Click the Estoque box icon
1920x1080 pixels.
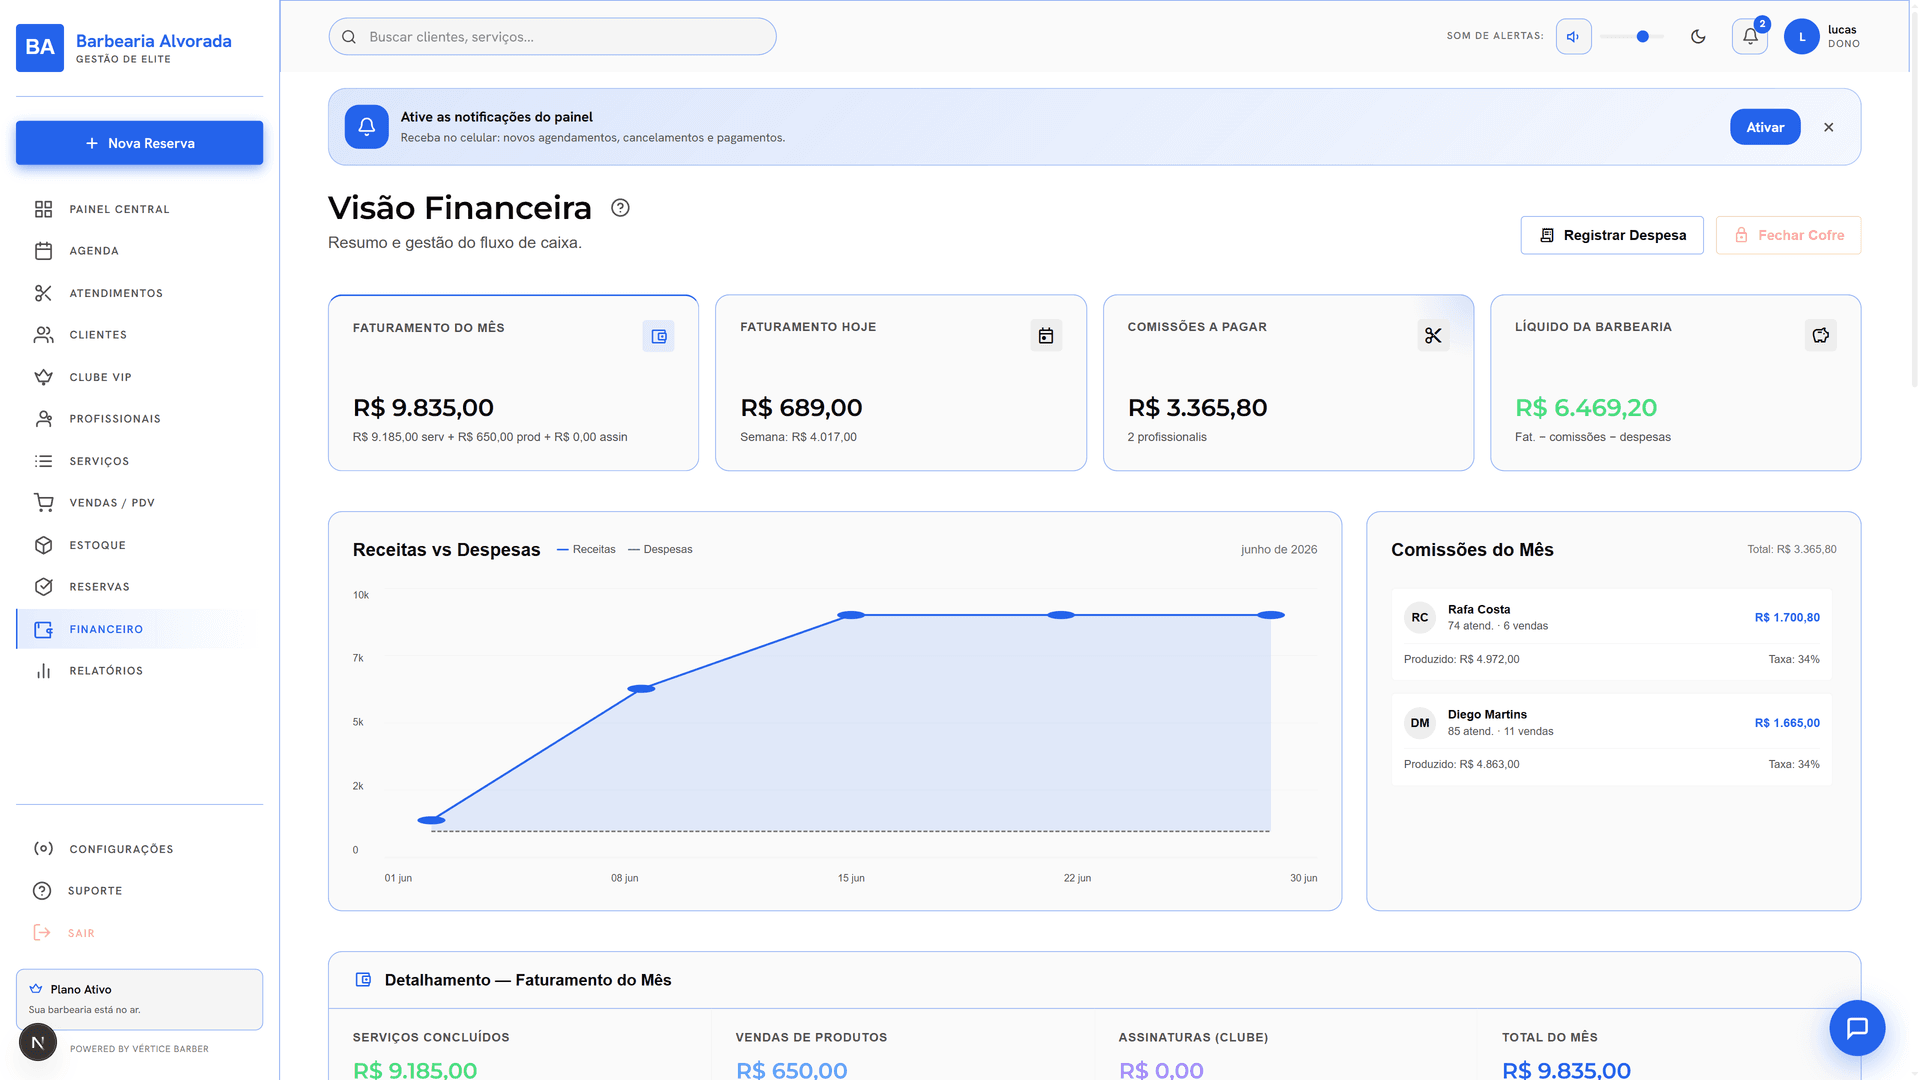43,545
